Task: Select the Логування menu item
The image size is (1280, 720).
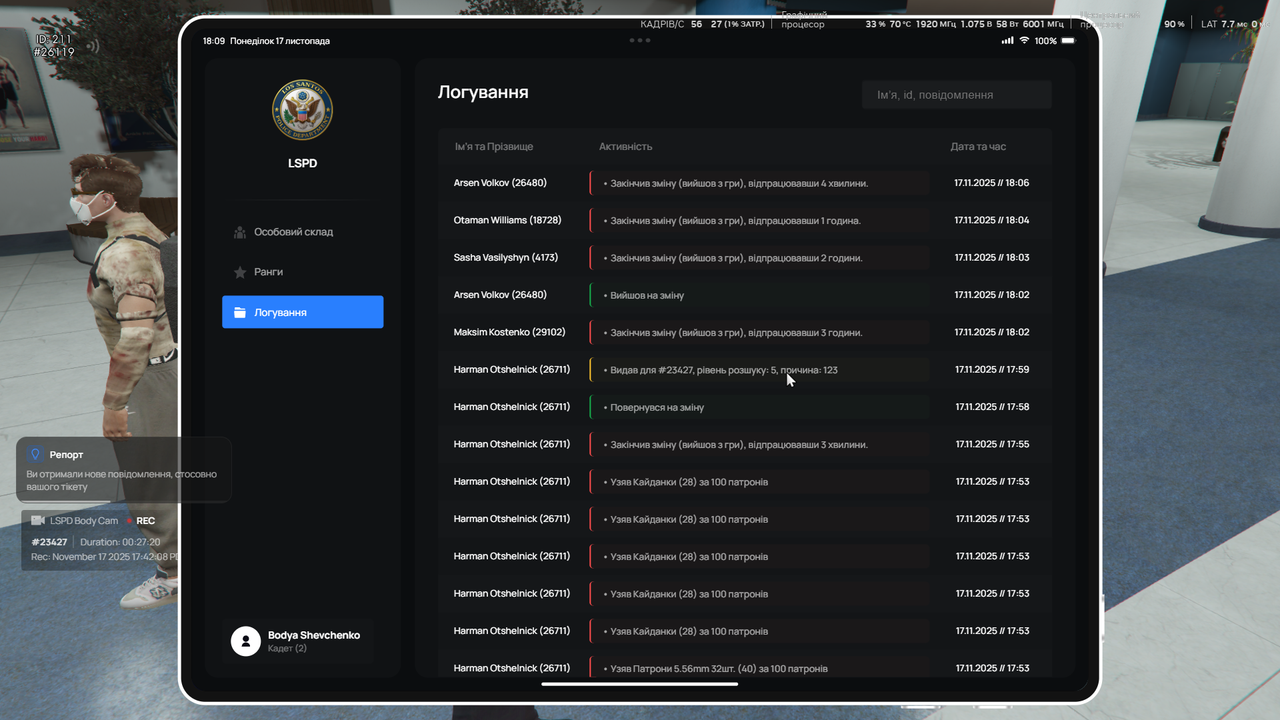Action: 302,312
